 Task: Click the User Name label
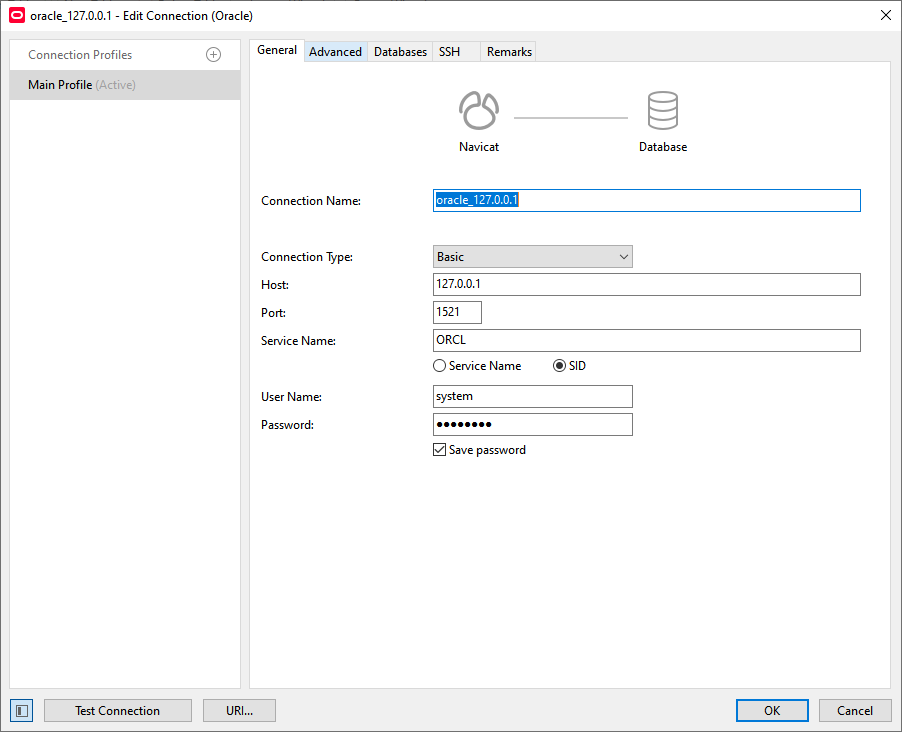pos(291,397)
